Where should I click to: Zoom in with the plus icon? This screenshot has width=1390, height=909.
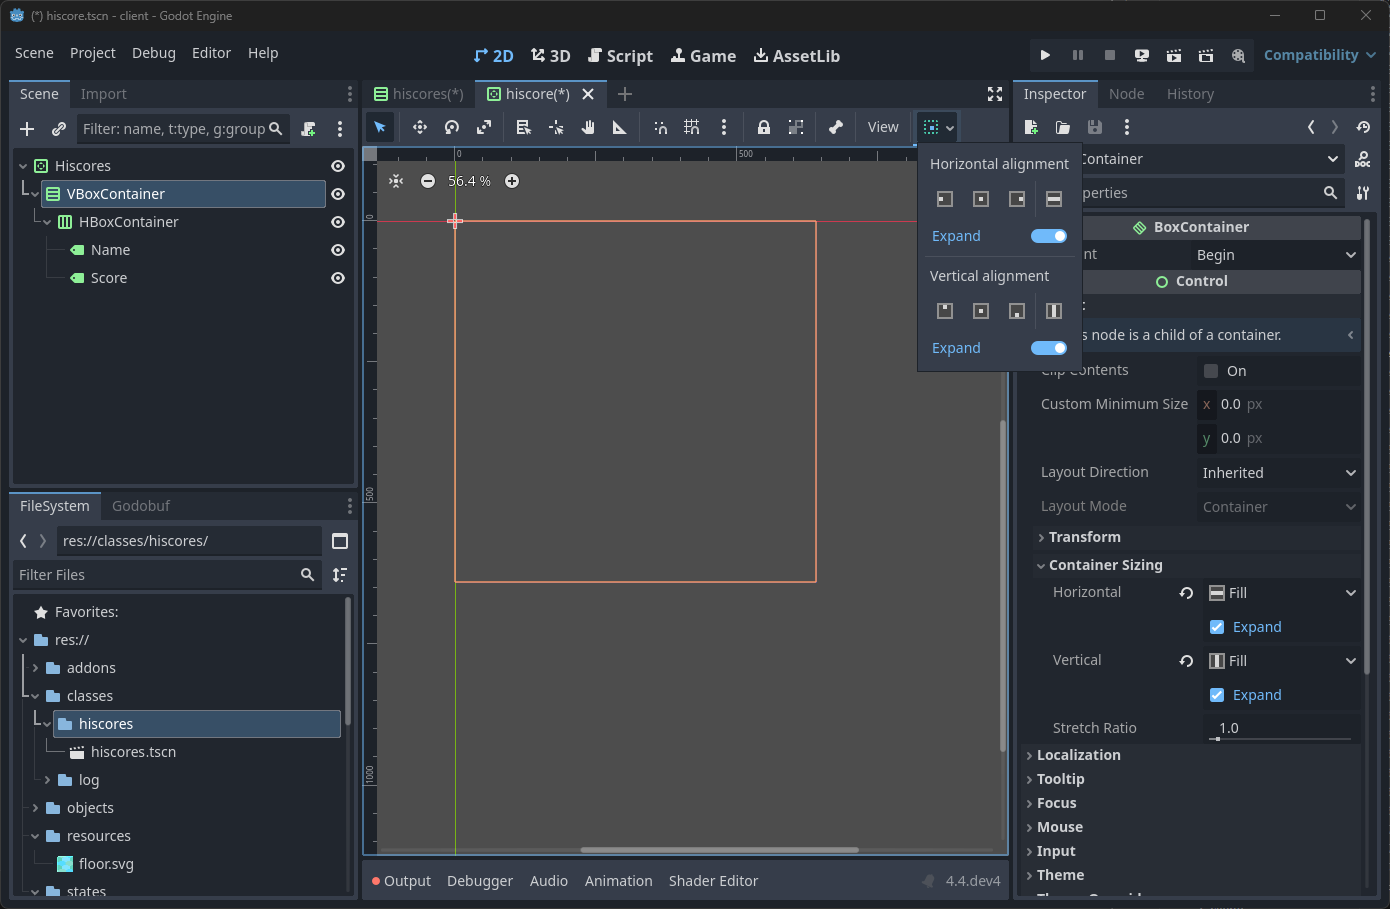512,181
